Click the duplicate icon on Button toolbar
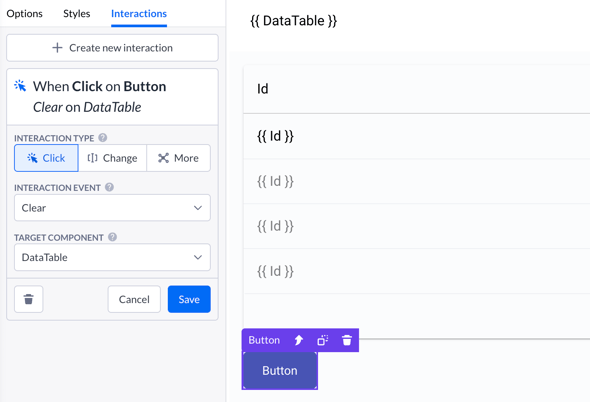The width and height of the screenshot is (590, 402). 323,340
